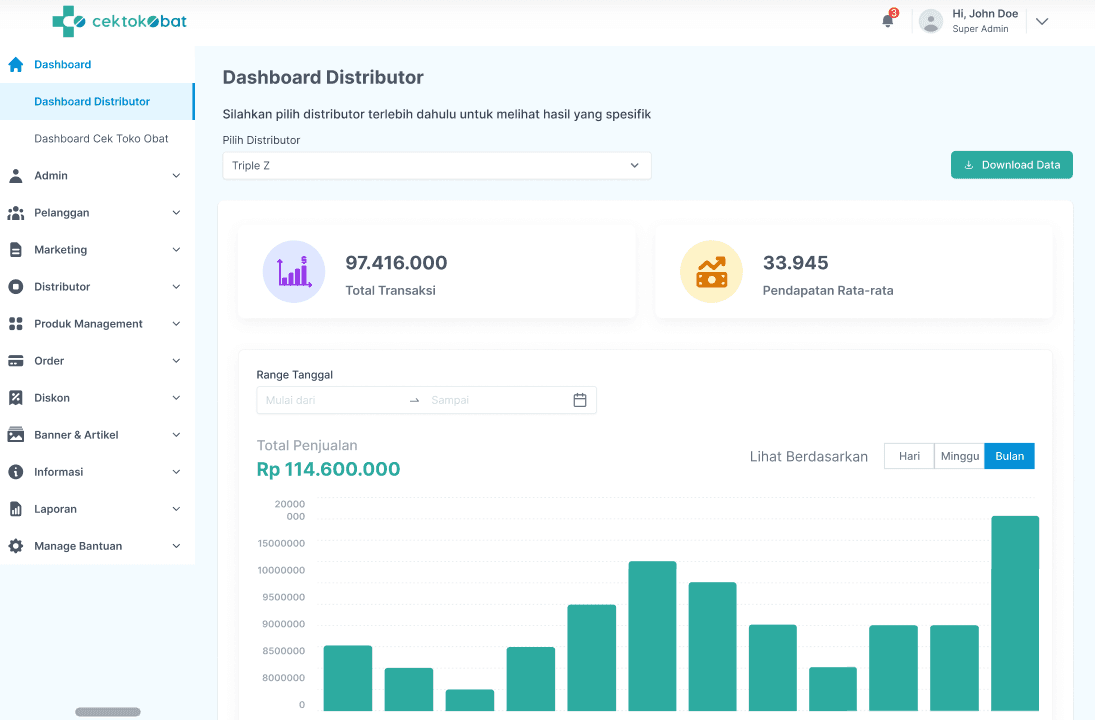This screenshot has width=1095, height=720.
Task: Click the Pelanggan people icon in sidebar
Action: pos(15,212)
